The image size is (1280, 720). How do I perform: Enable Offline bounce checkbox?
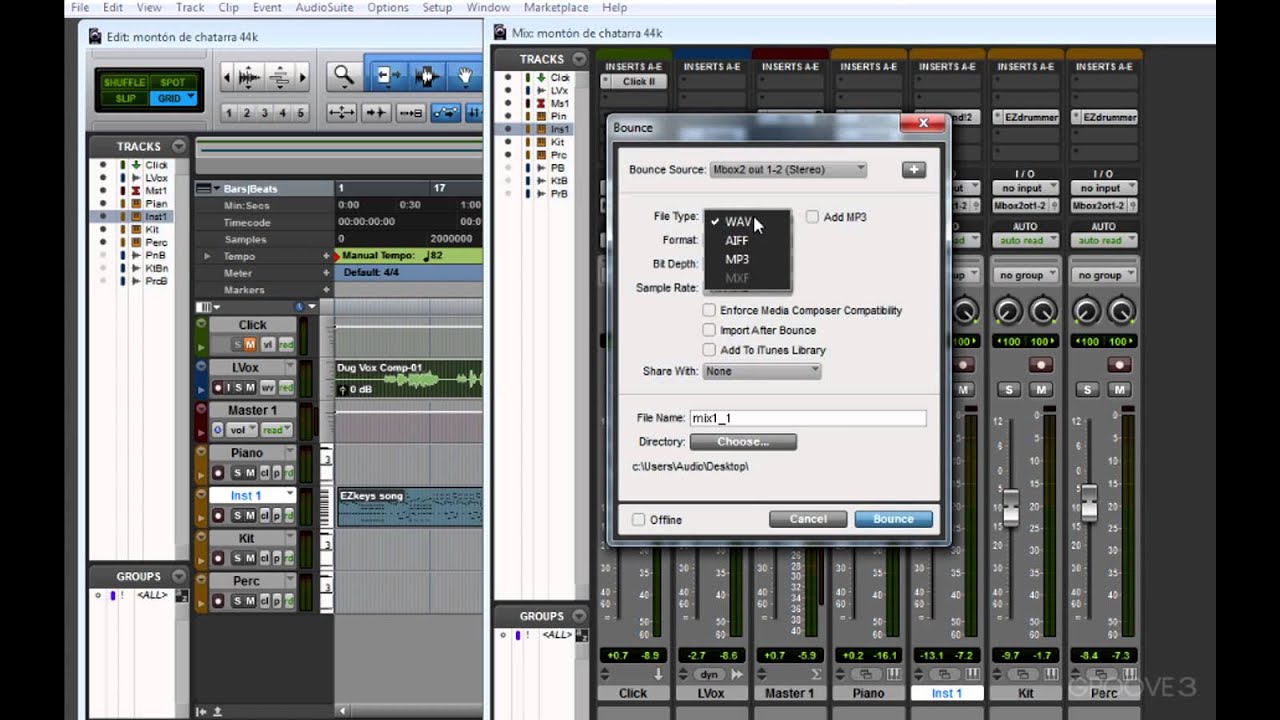click(638, 520)
